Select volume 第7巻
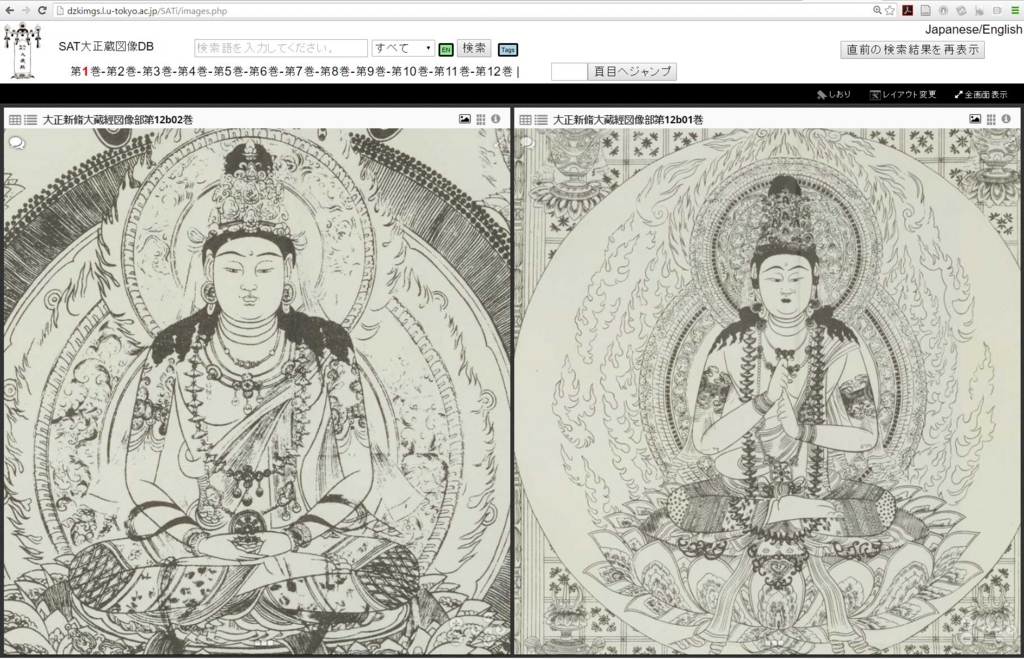Viewport: 1024px width, 659px height. click(299, 71)
